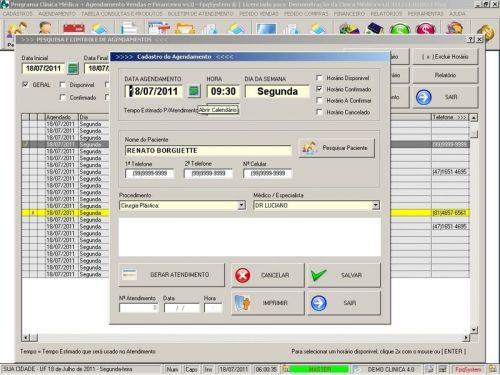This screenshot has width=500, height=375.
Task: Open the green dollar circle toolbar icon
Action: (x=400, y=29)
